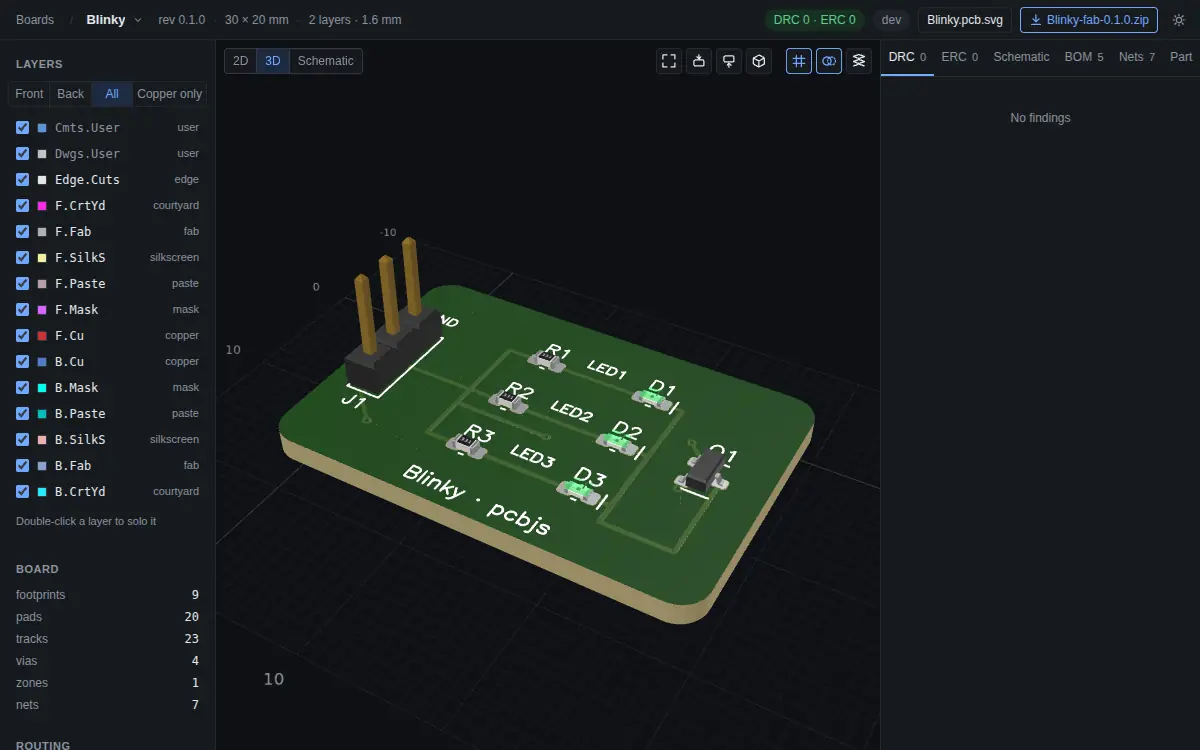Open the Blinky board dropdown
Viewport: 1200px width, 750px height.
114,20
